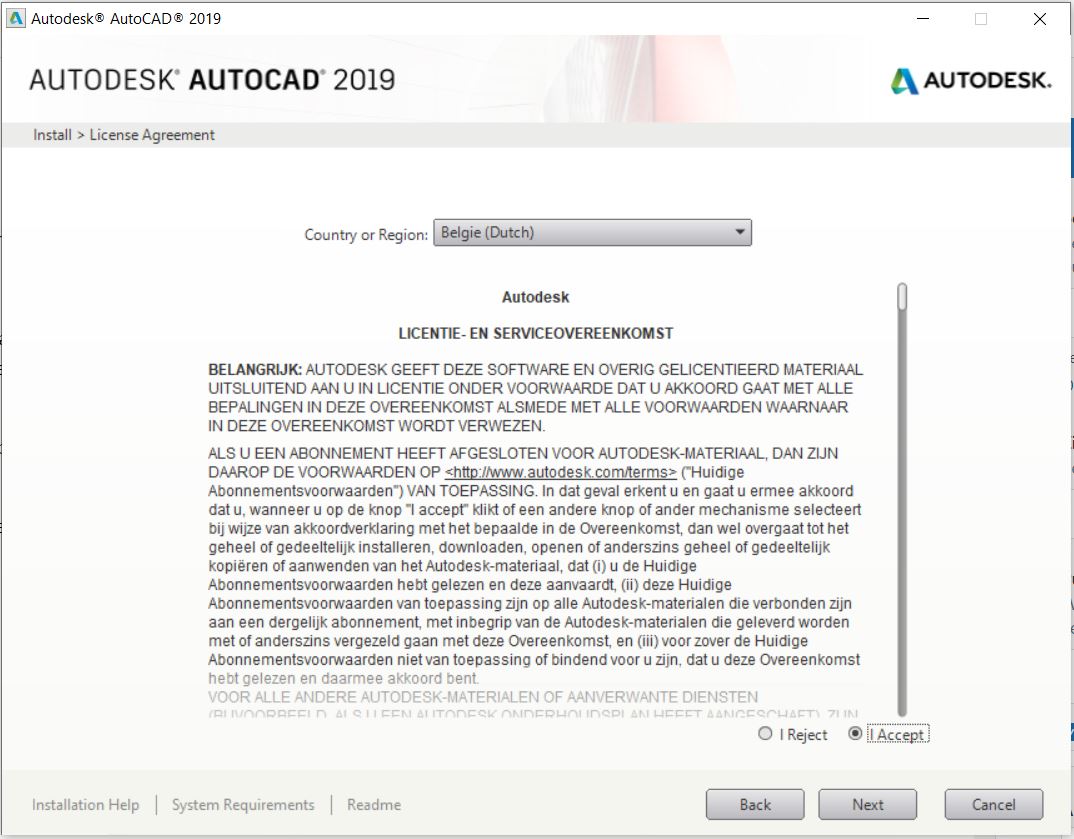Image resolution: width=1074 pixels, height=839 pixels.
Task: Click the AutoCAD icon in title bar
Action: (x=16, y=18)
